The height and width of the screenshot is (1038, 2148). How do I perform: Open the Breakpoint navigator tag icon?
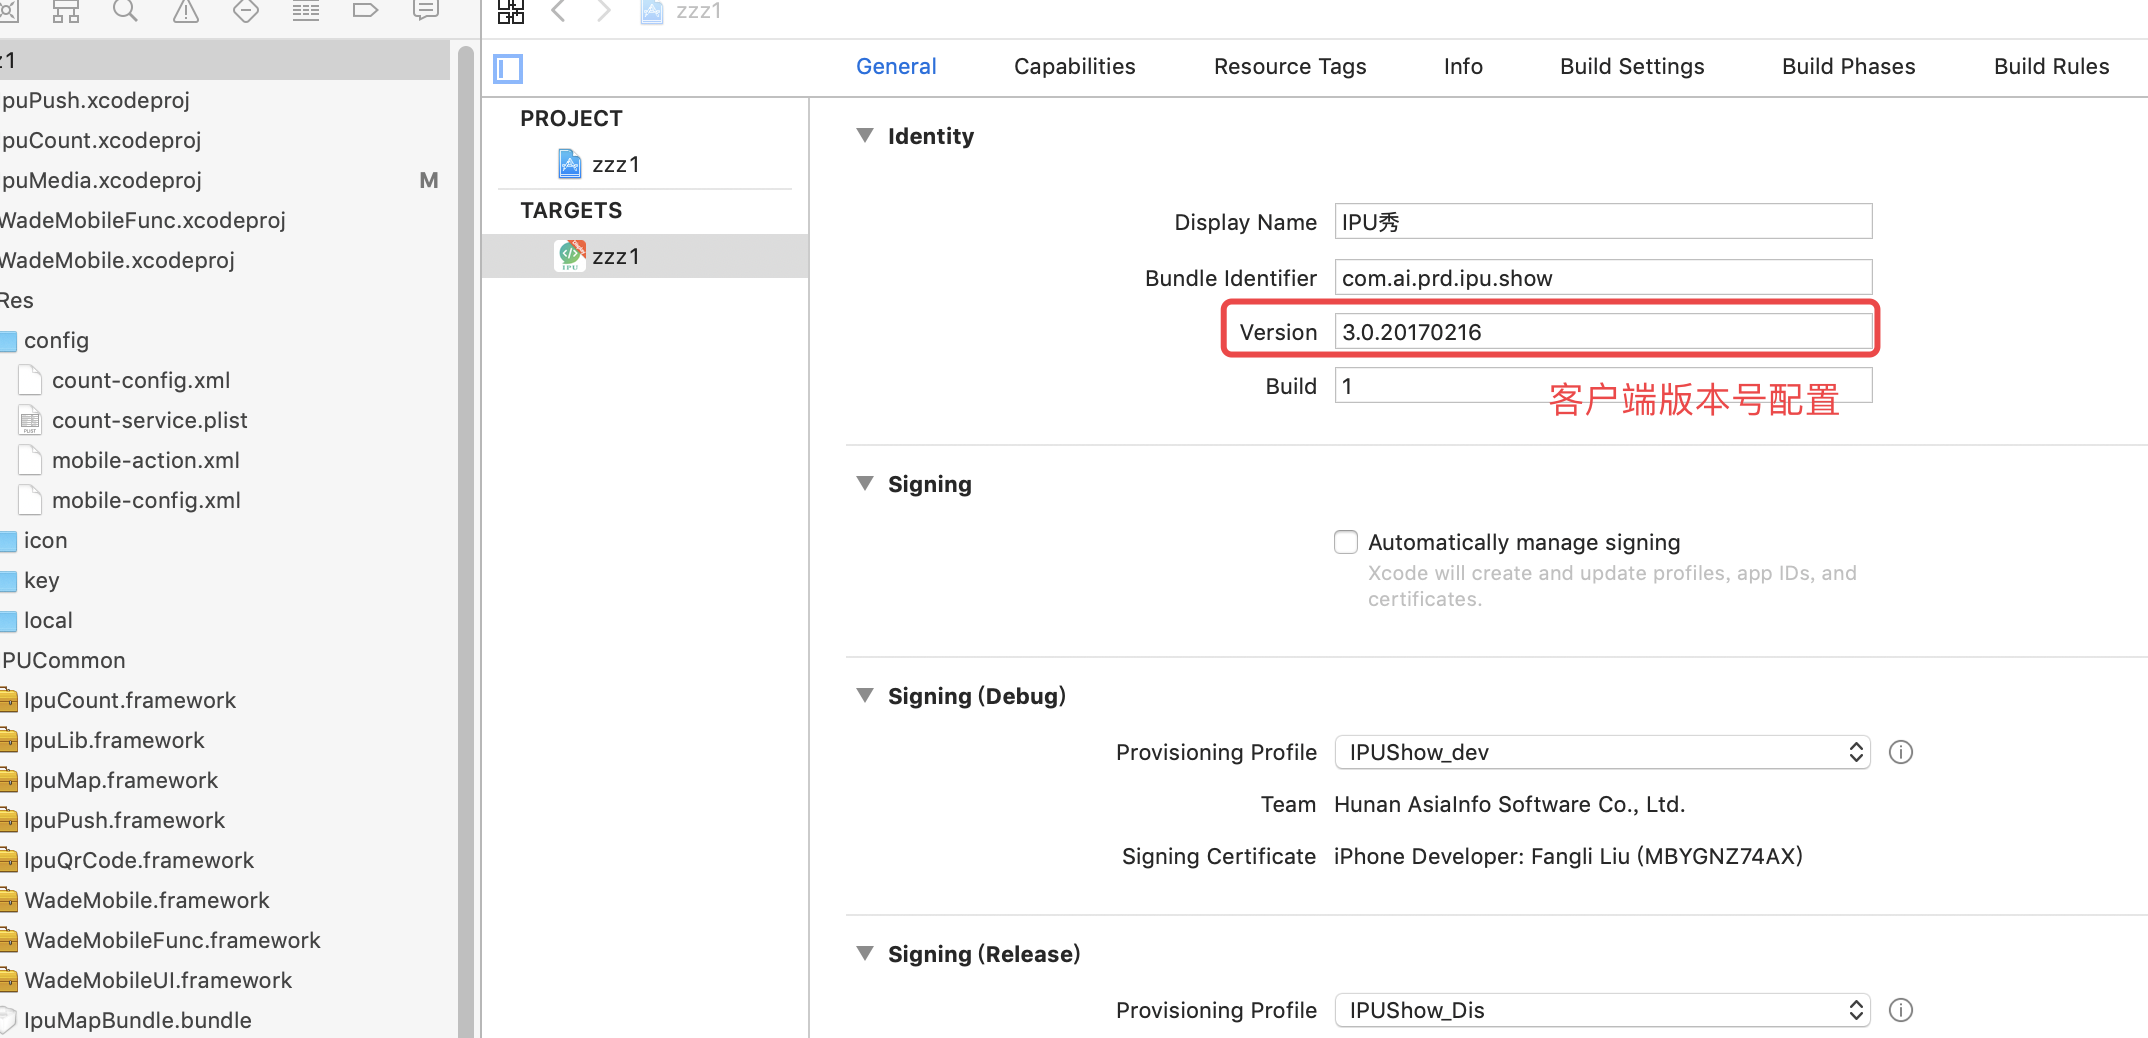(x=366, y=11)
